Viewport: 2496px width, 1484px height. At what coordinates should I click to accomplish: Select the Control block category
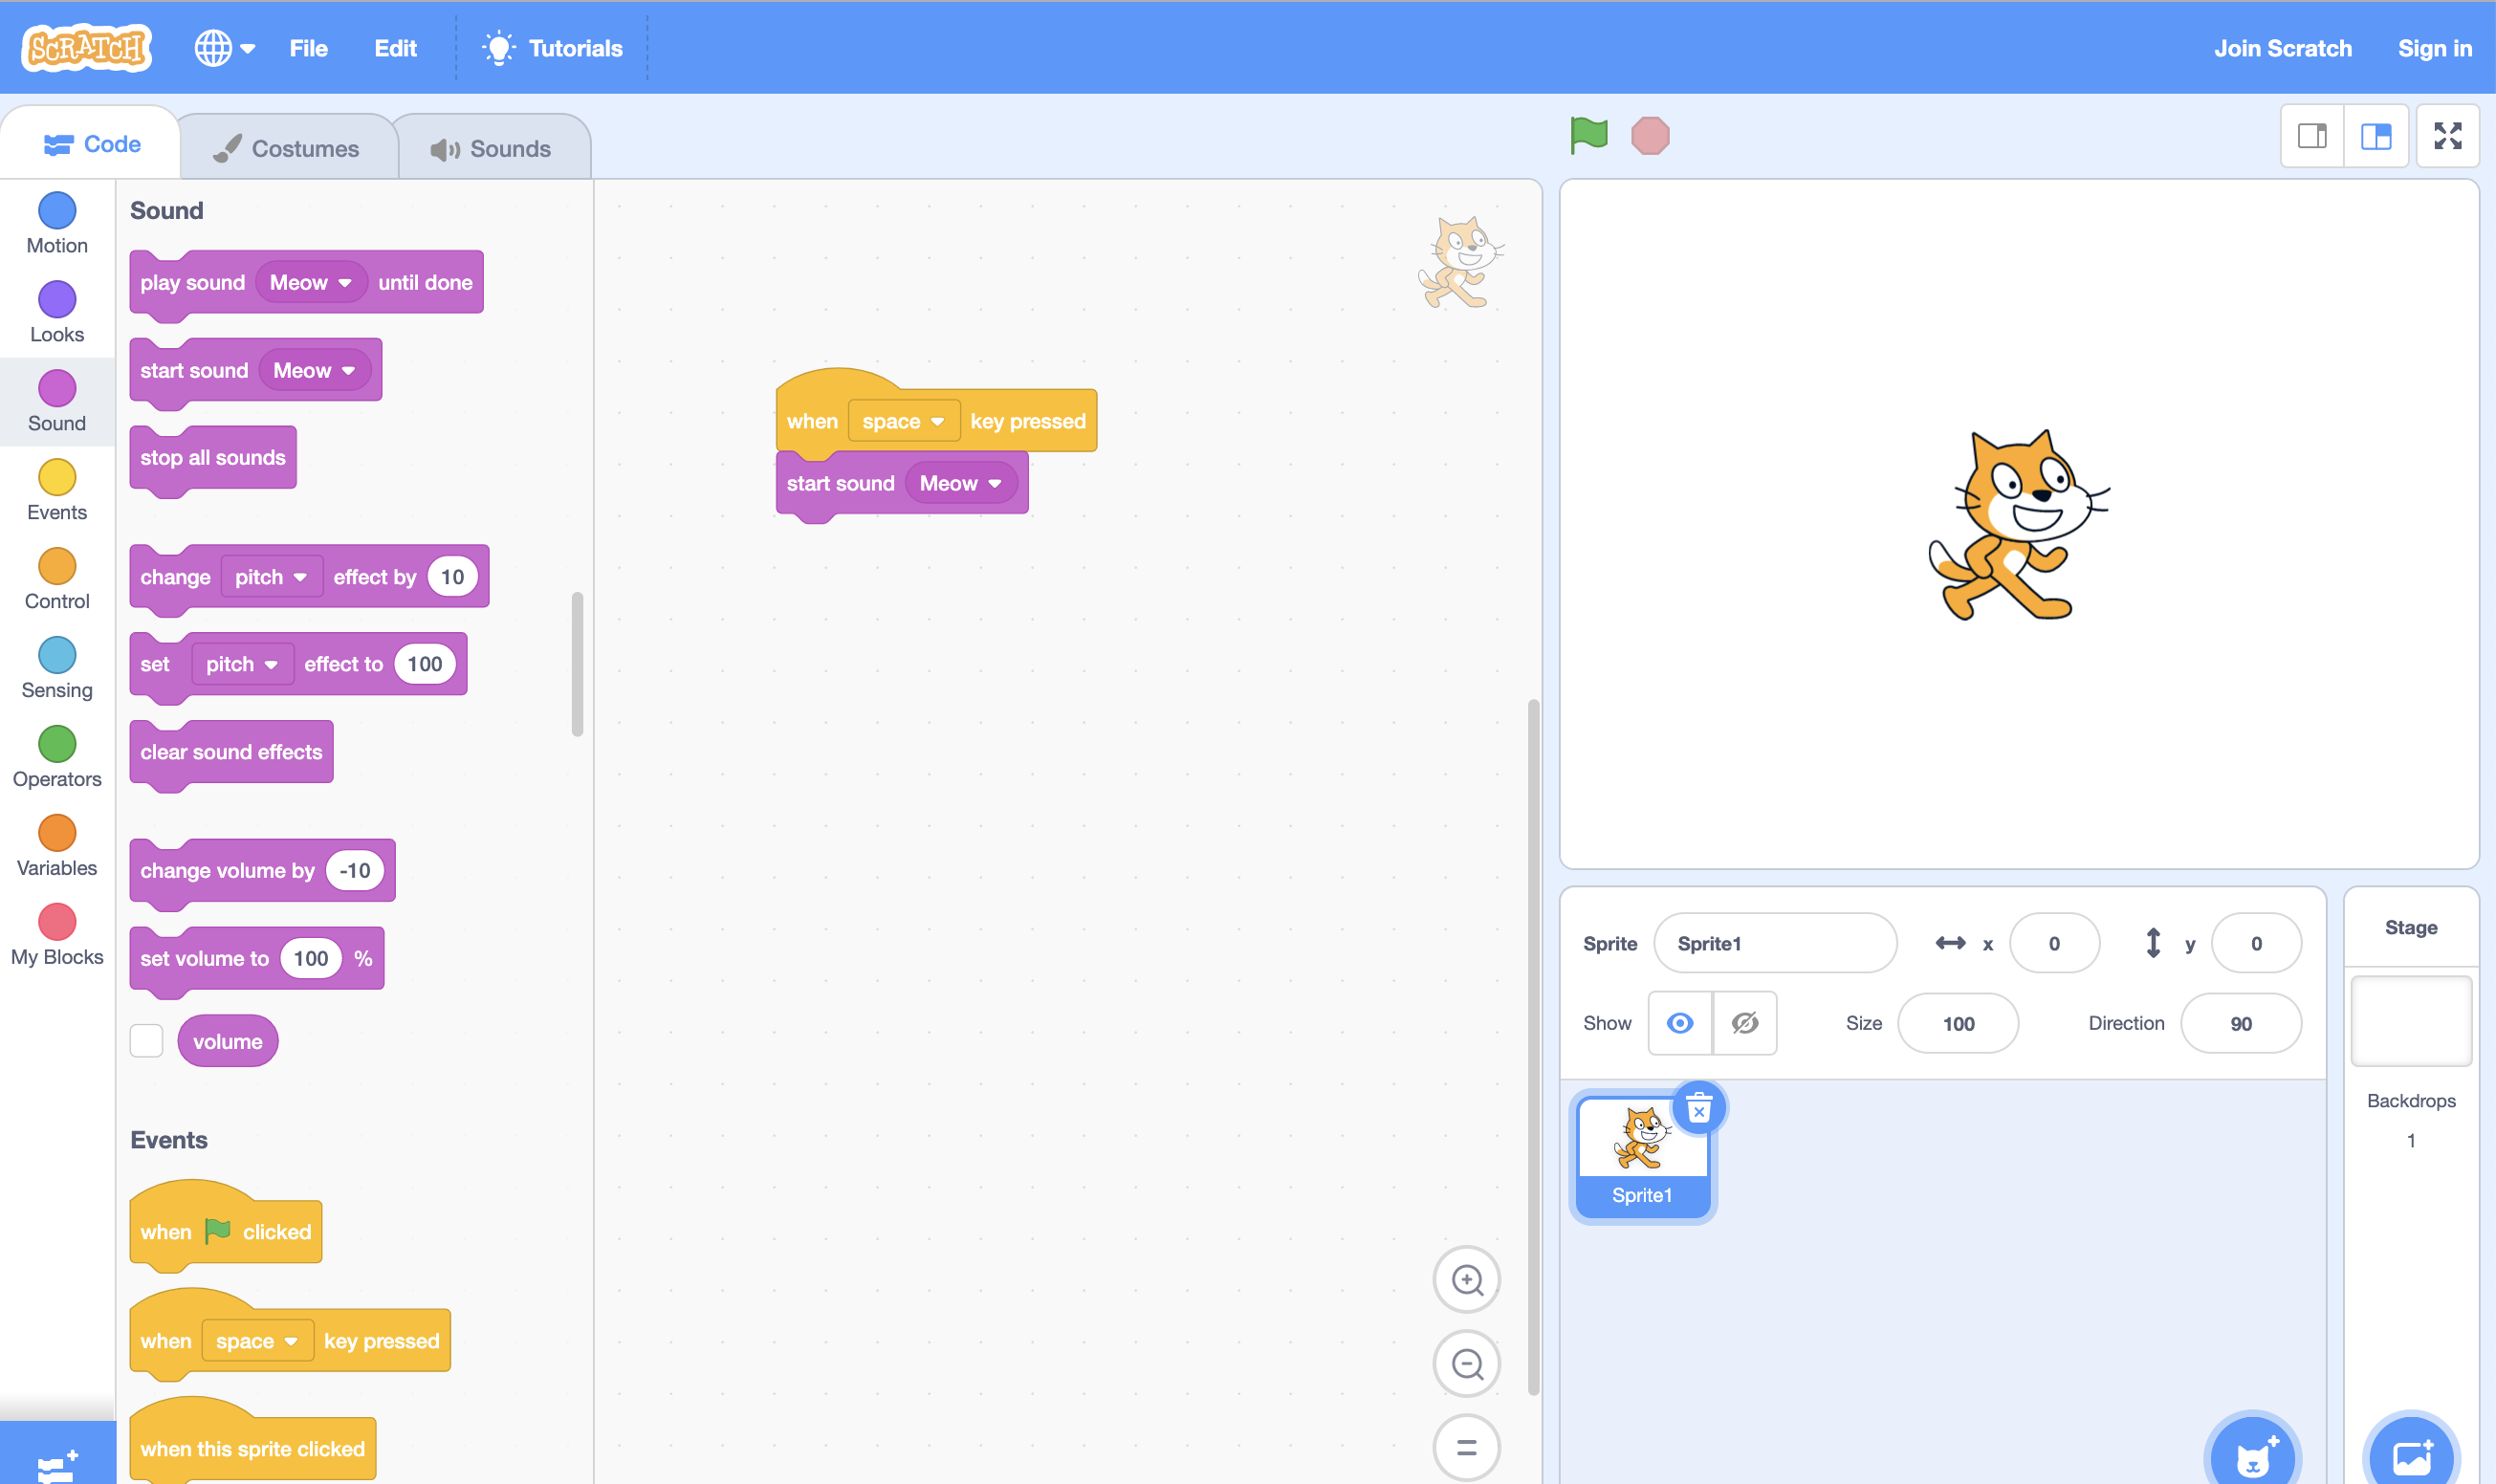(57, 580)
